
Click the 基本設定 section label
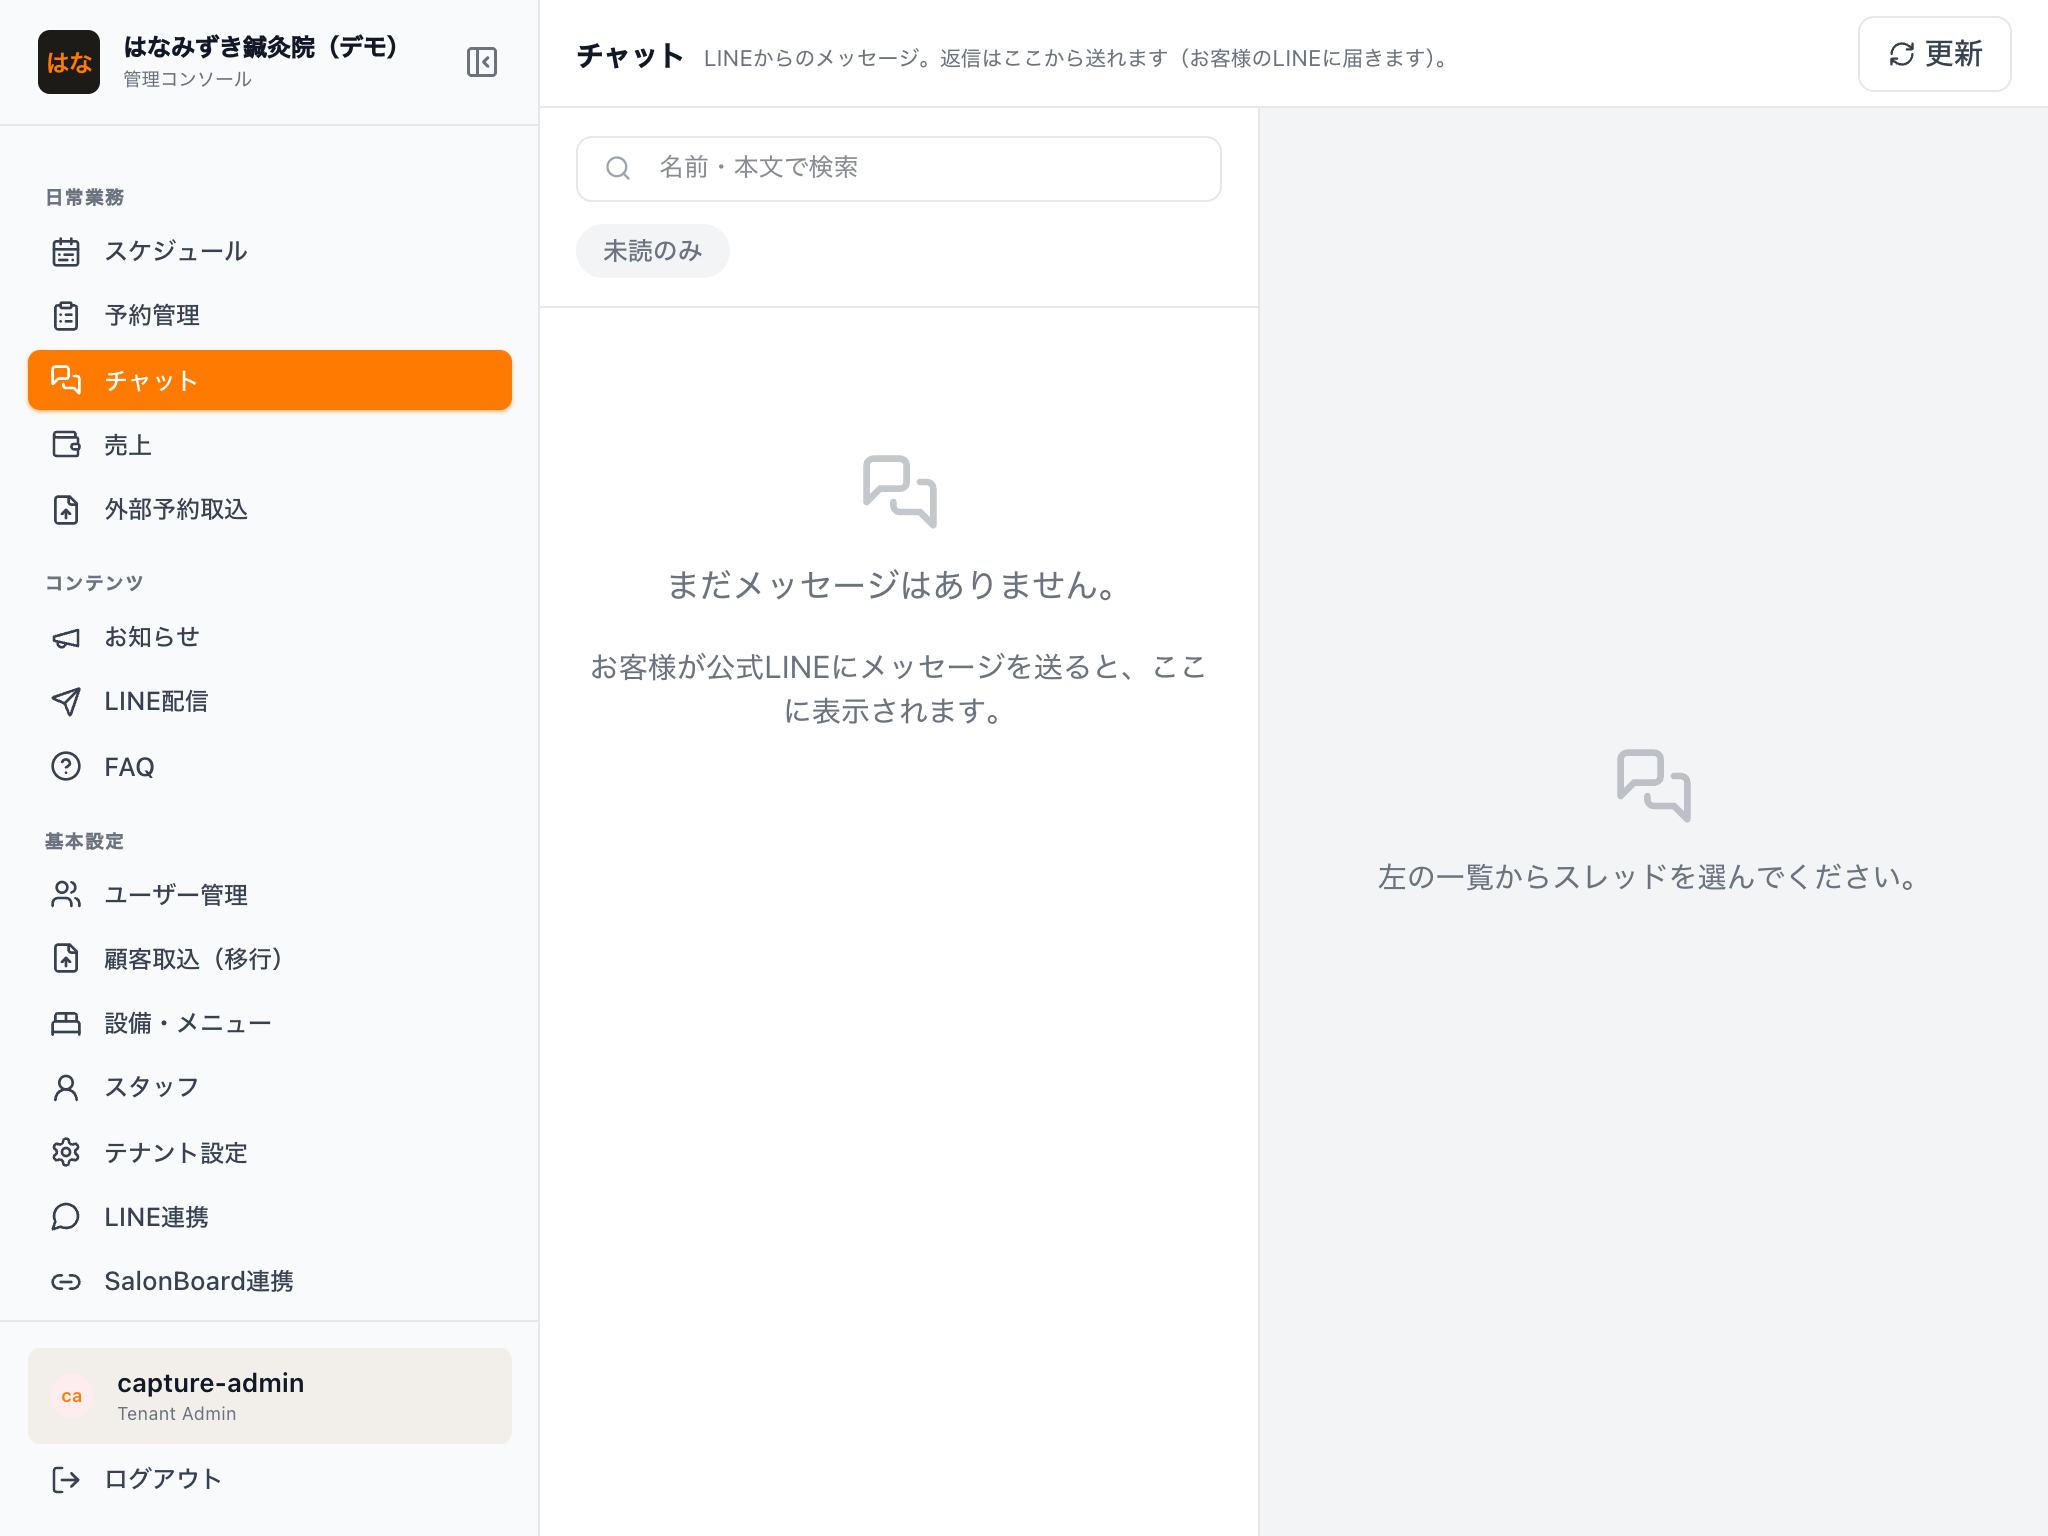85,841
